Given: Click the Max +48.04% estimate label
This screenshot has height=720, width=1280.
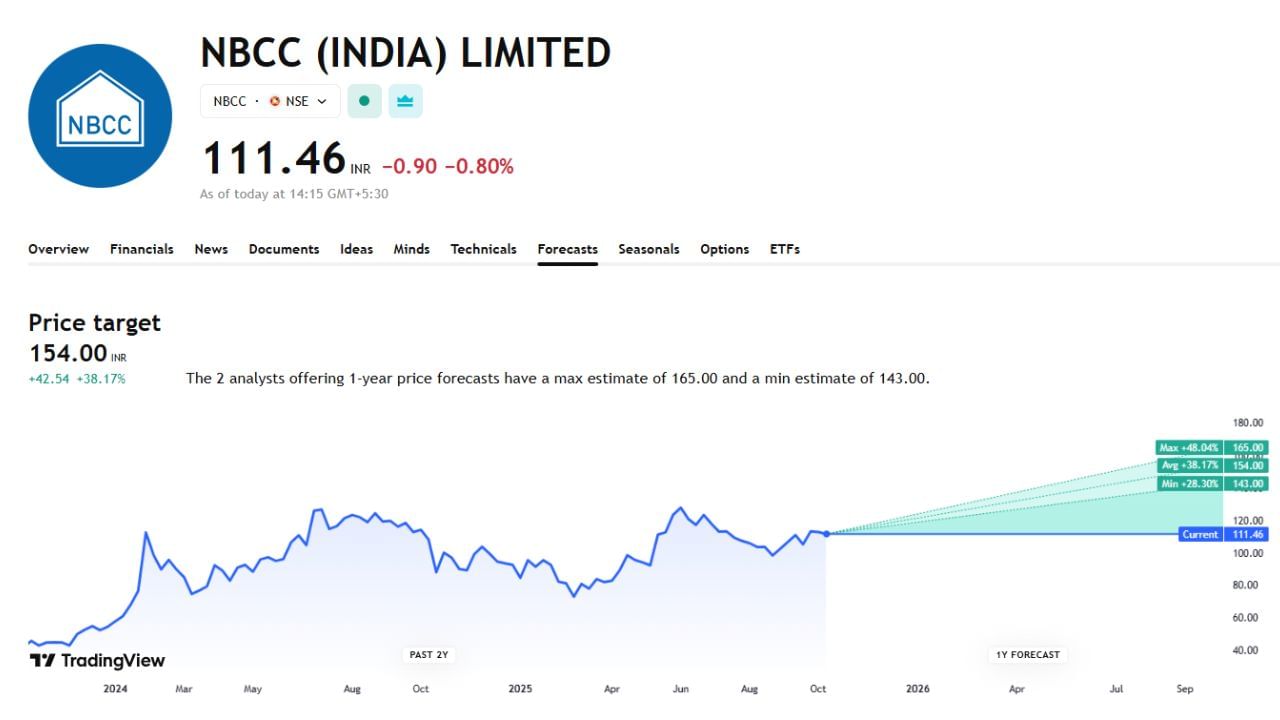Looking at the screenshot, I should click(1190, 447).
